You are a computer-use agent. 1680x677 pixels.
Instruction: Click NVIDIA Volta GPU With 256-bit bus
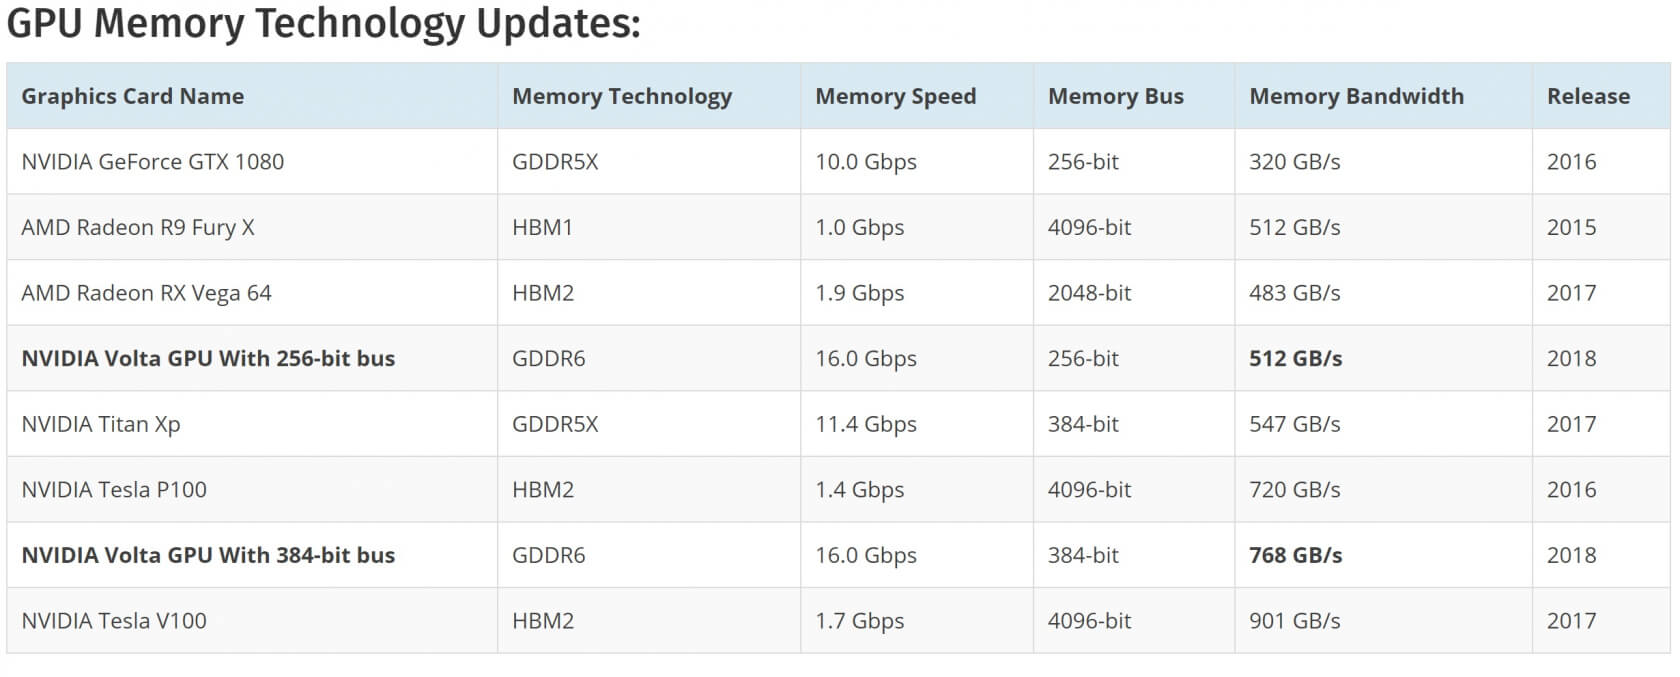(208, 358)
